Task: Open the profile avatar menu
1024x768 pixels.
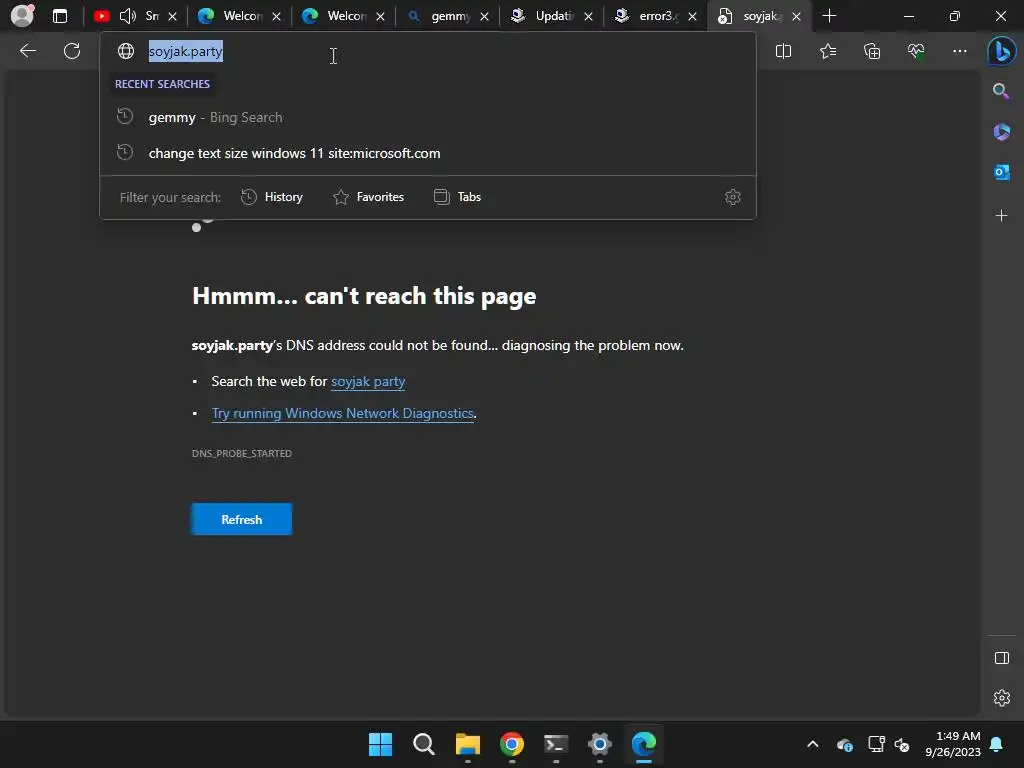Action: pyautogui.click(x=23, y=16)
